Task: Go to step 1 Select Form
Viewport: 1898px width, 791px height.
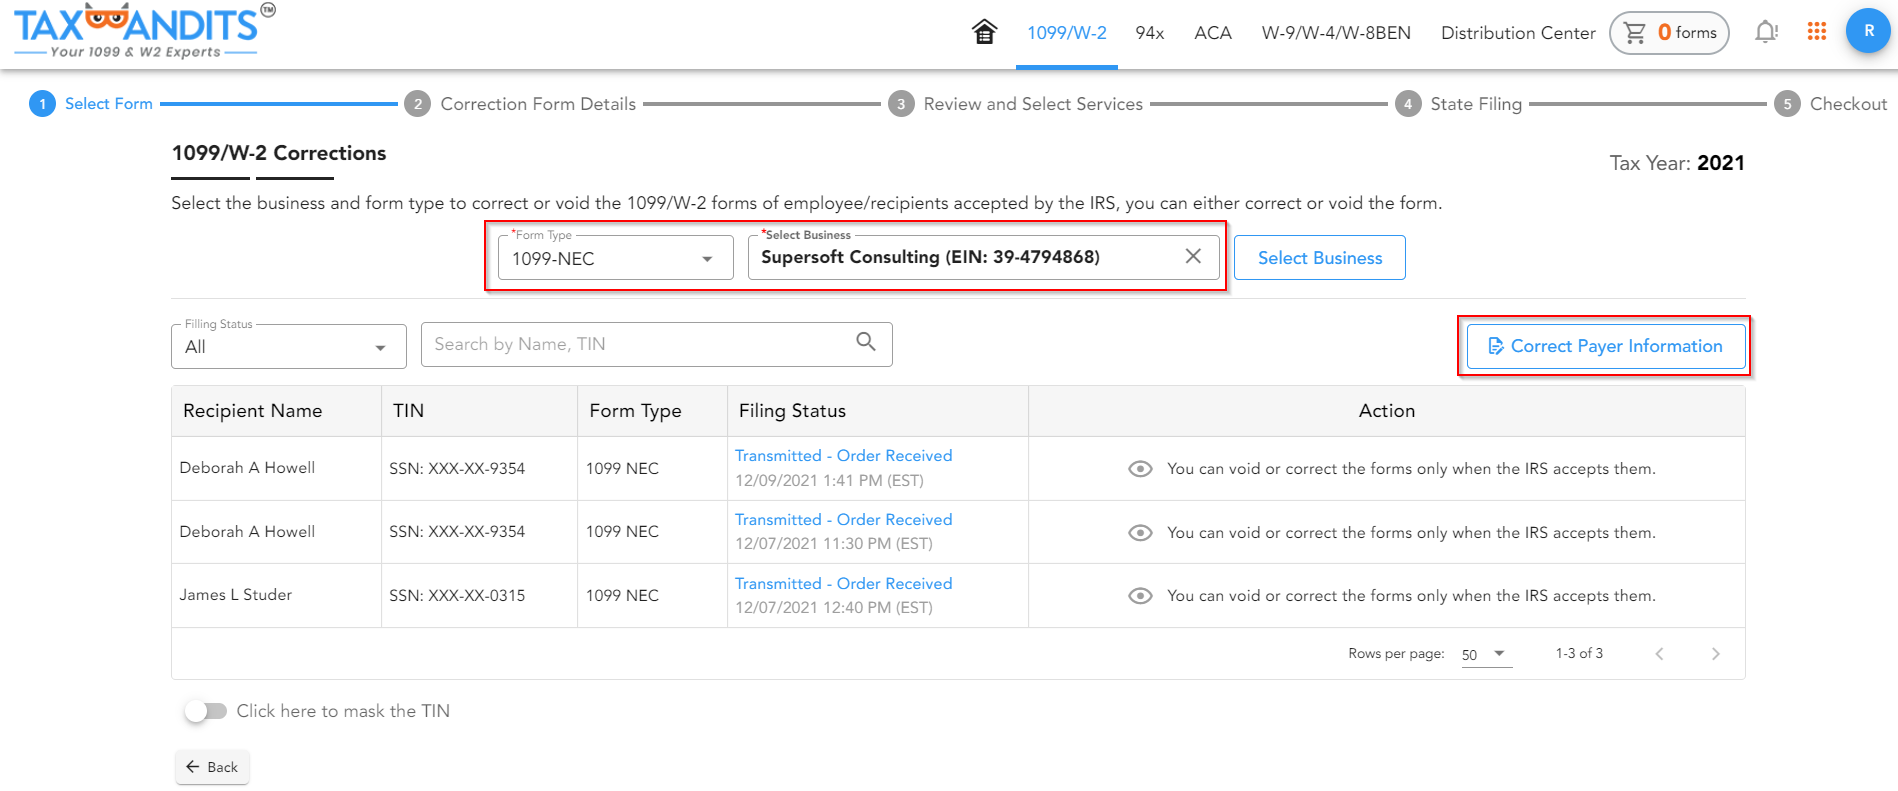Action: pos(91,104)
